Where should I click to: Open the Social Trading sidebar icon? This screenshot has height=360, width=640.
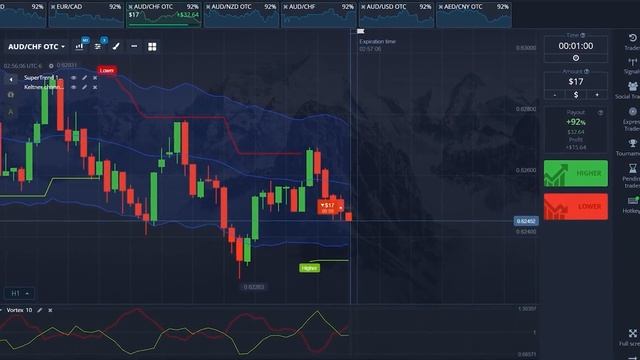click(633, 86)
